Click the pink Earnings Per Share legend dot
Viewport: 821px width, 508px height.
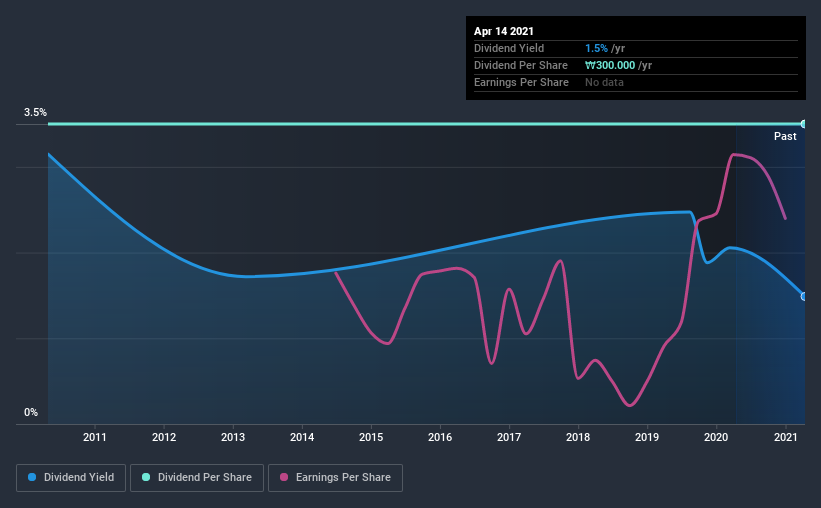tap(284, 477)
